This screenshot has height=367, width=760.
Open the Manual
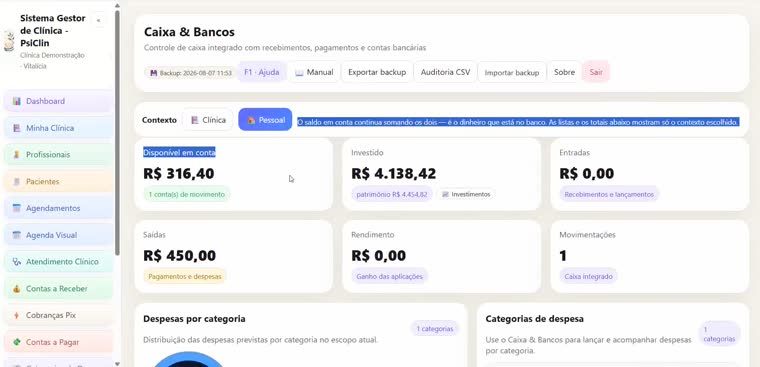(314, 72)
